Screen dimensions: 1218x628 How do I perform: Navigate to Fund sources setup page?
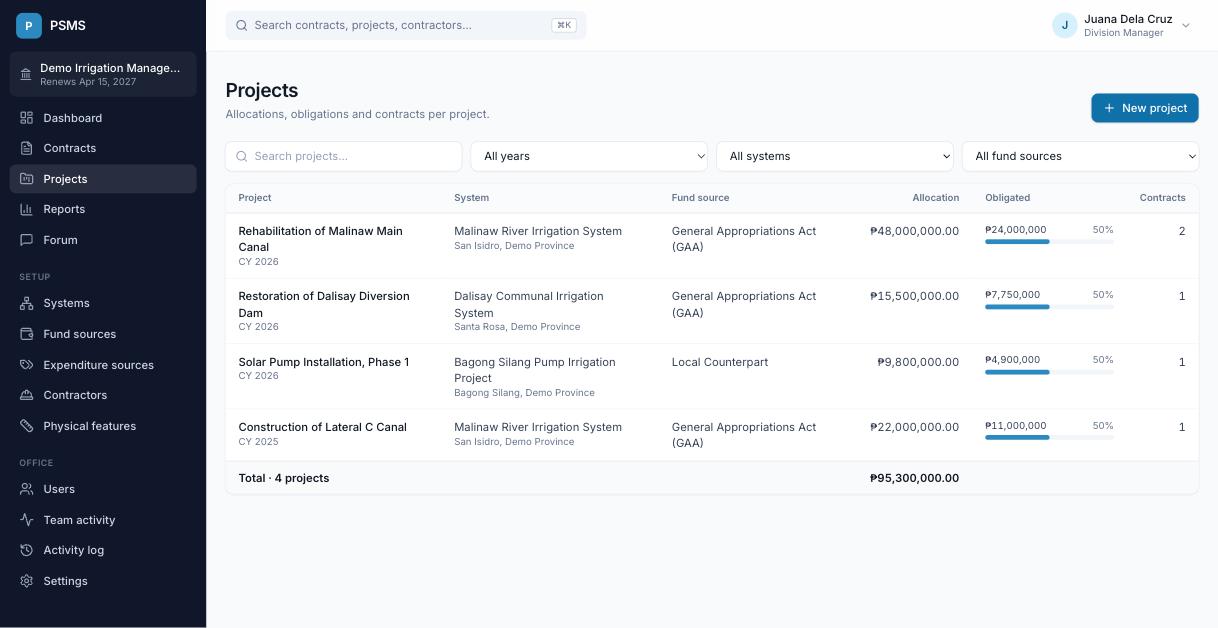[x=103, y=334]
